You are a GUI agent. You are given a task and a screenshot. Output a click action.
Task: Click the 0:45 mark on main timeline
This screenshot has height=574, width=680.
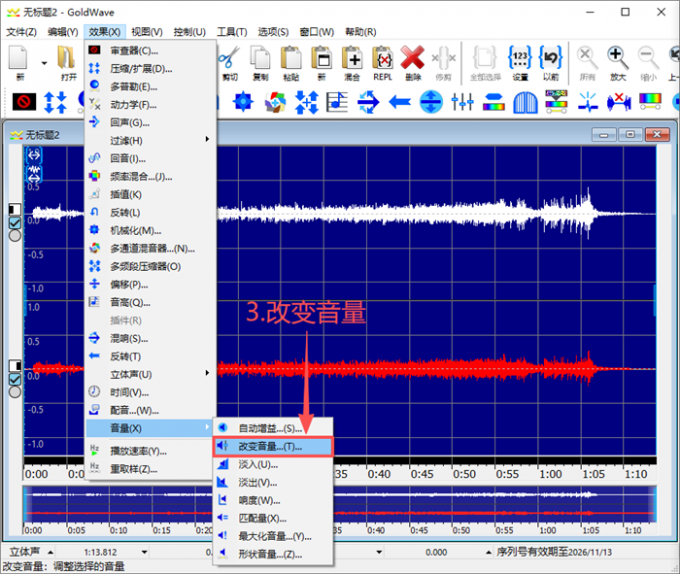click(422, 474)
